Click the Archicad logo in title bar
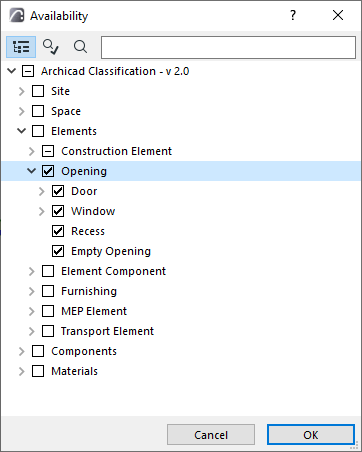 point(16,15)
